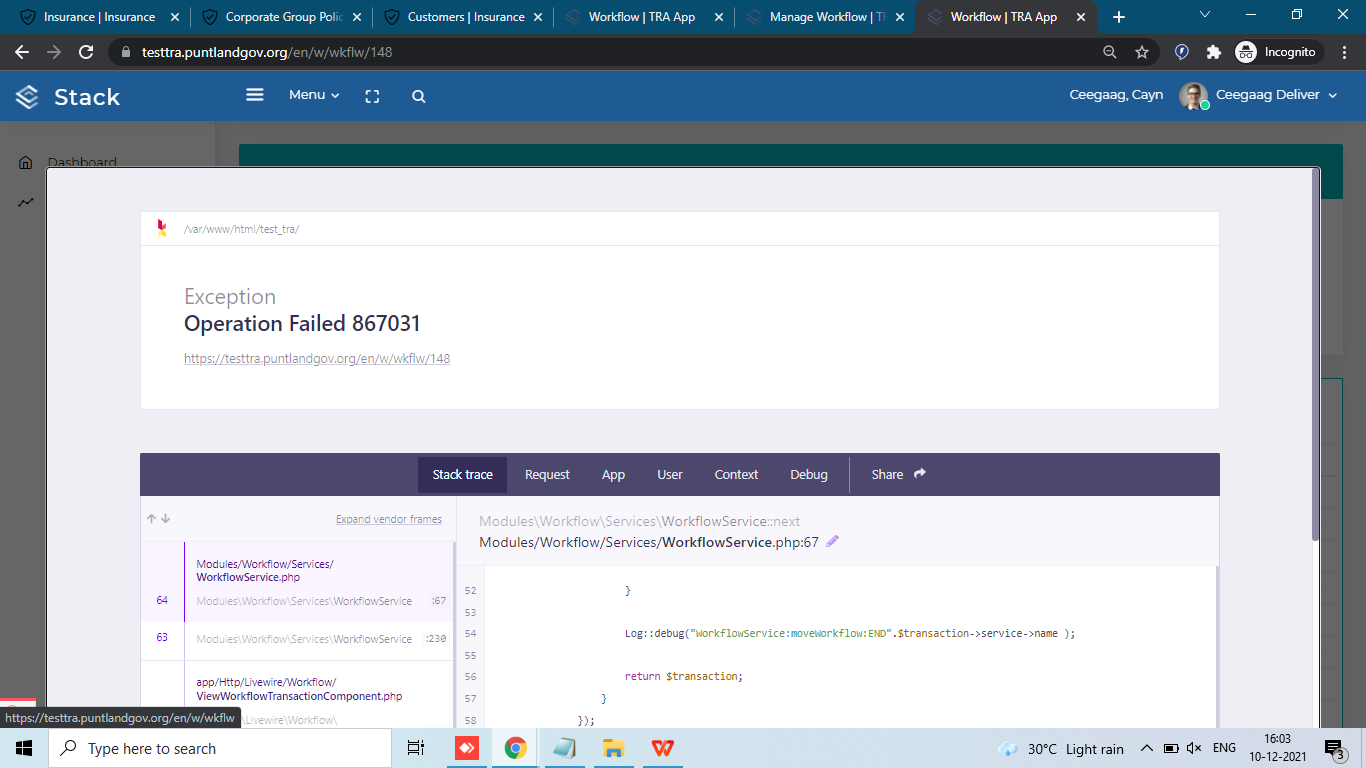Open the notification center icon
Image resolution: width=1366 pixels, height=768 pixels.
click(1334, 748)
